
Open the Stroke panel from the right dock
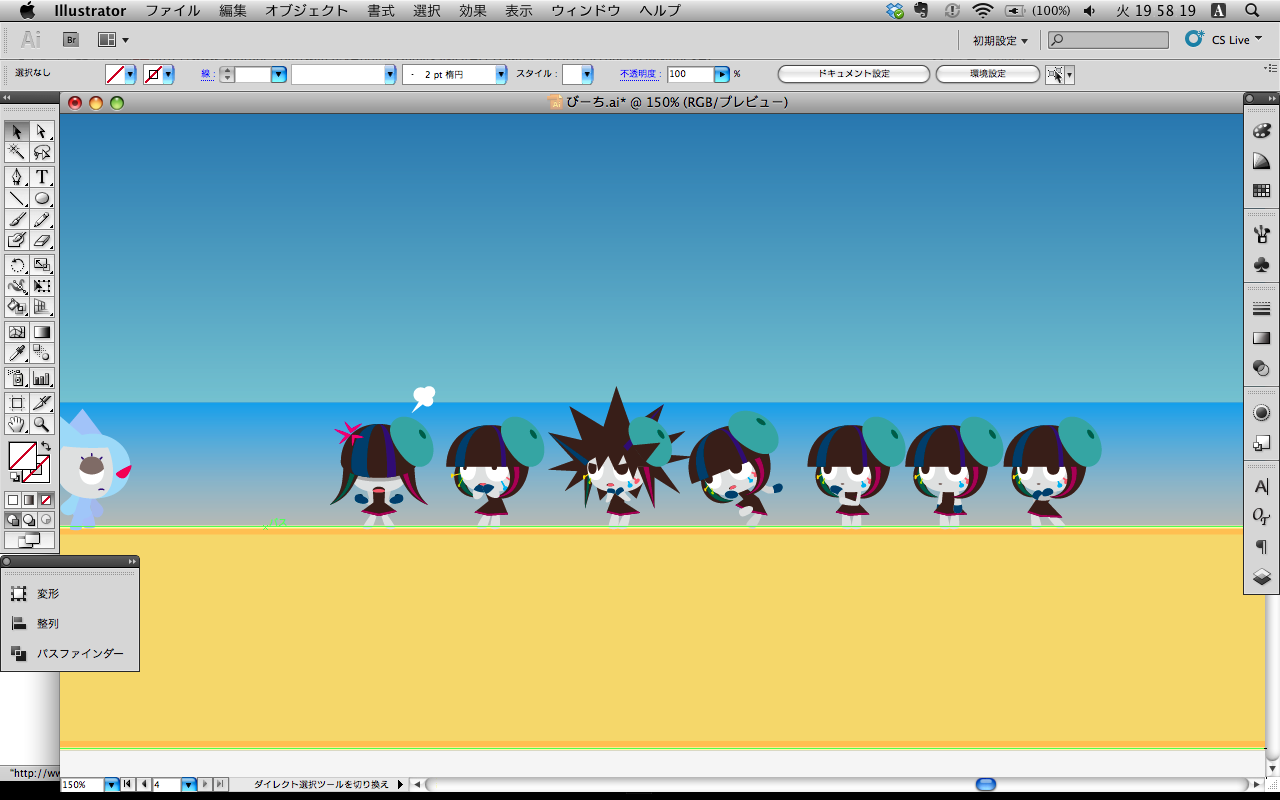1261,309
